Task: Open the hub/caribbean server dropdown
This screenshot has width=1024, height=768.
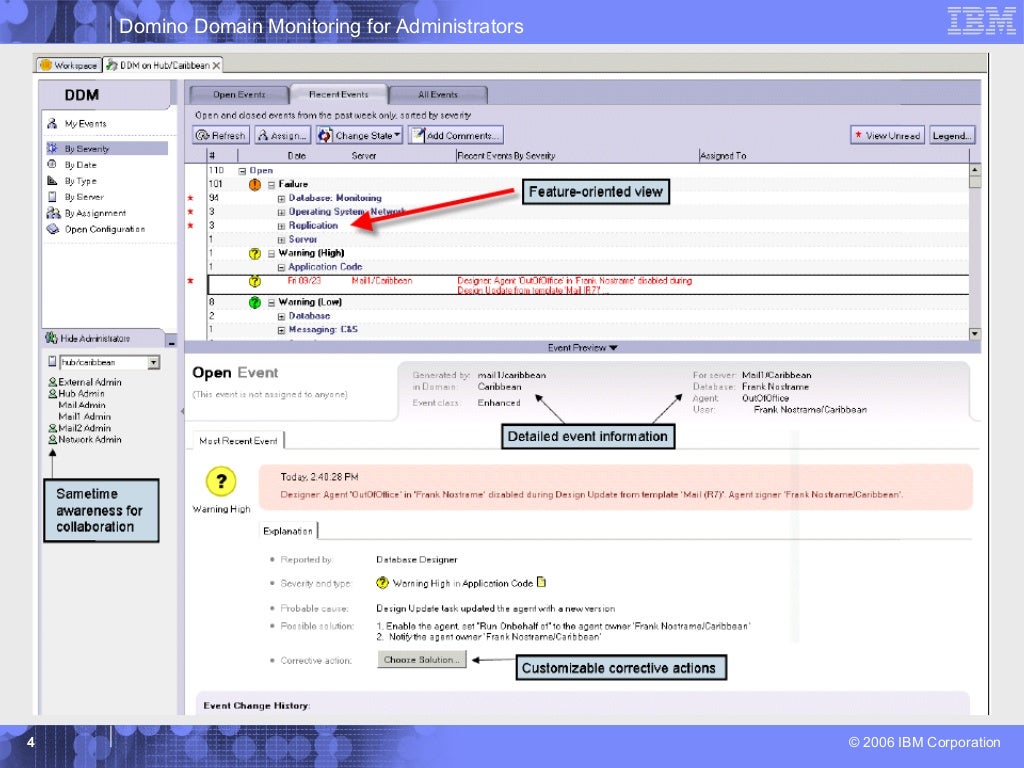Action: coord(154,362)
